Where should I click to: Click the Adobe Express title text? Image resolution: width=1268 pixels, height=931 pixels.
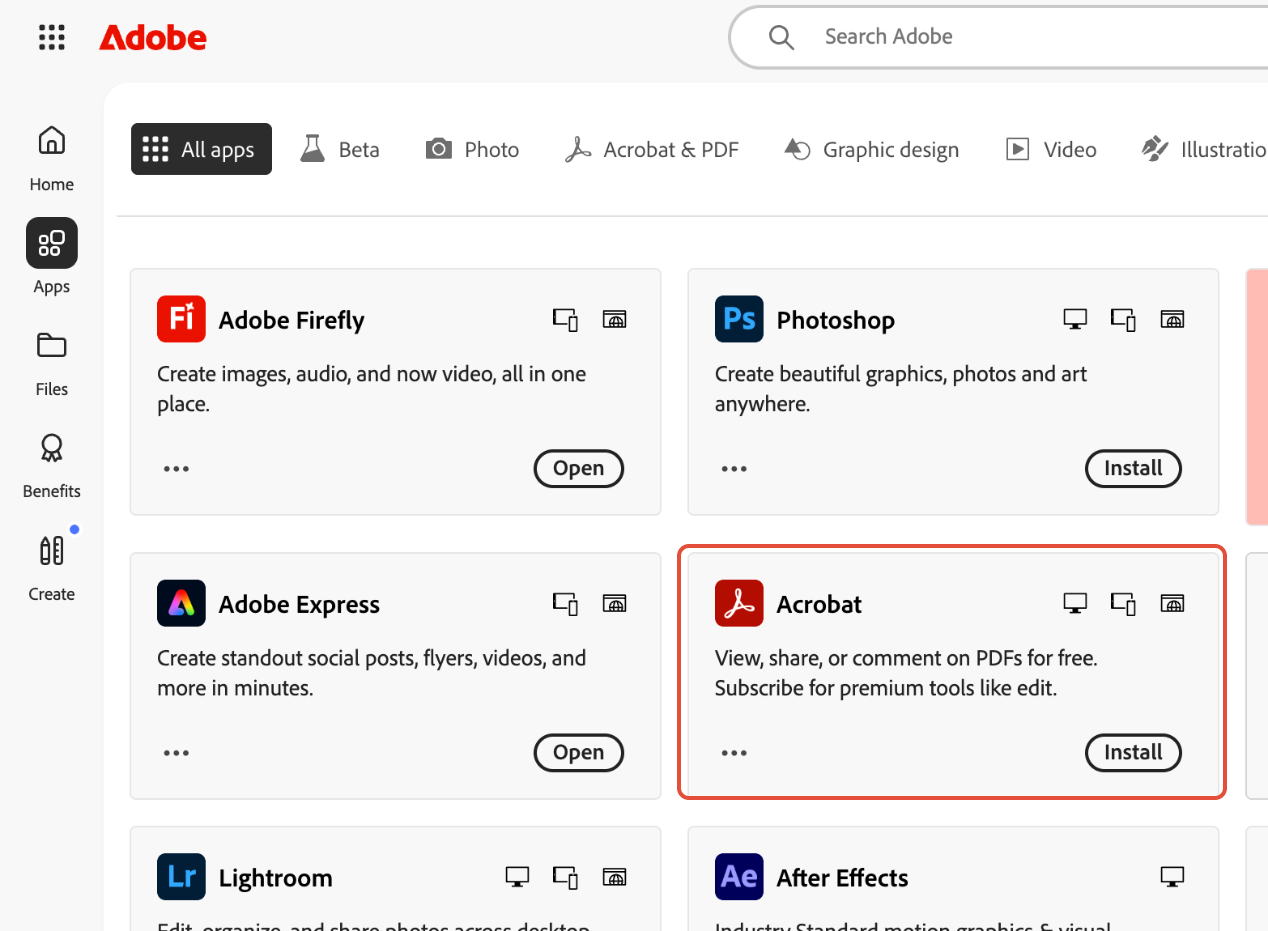click(300, 604)
